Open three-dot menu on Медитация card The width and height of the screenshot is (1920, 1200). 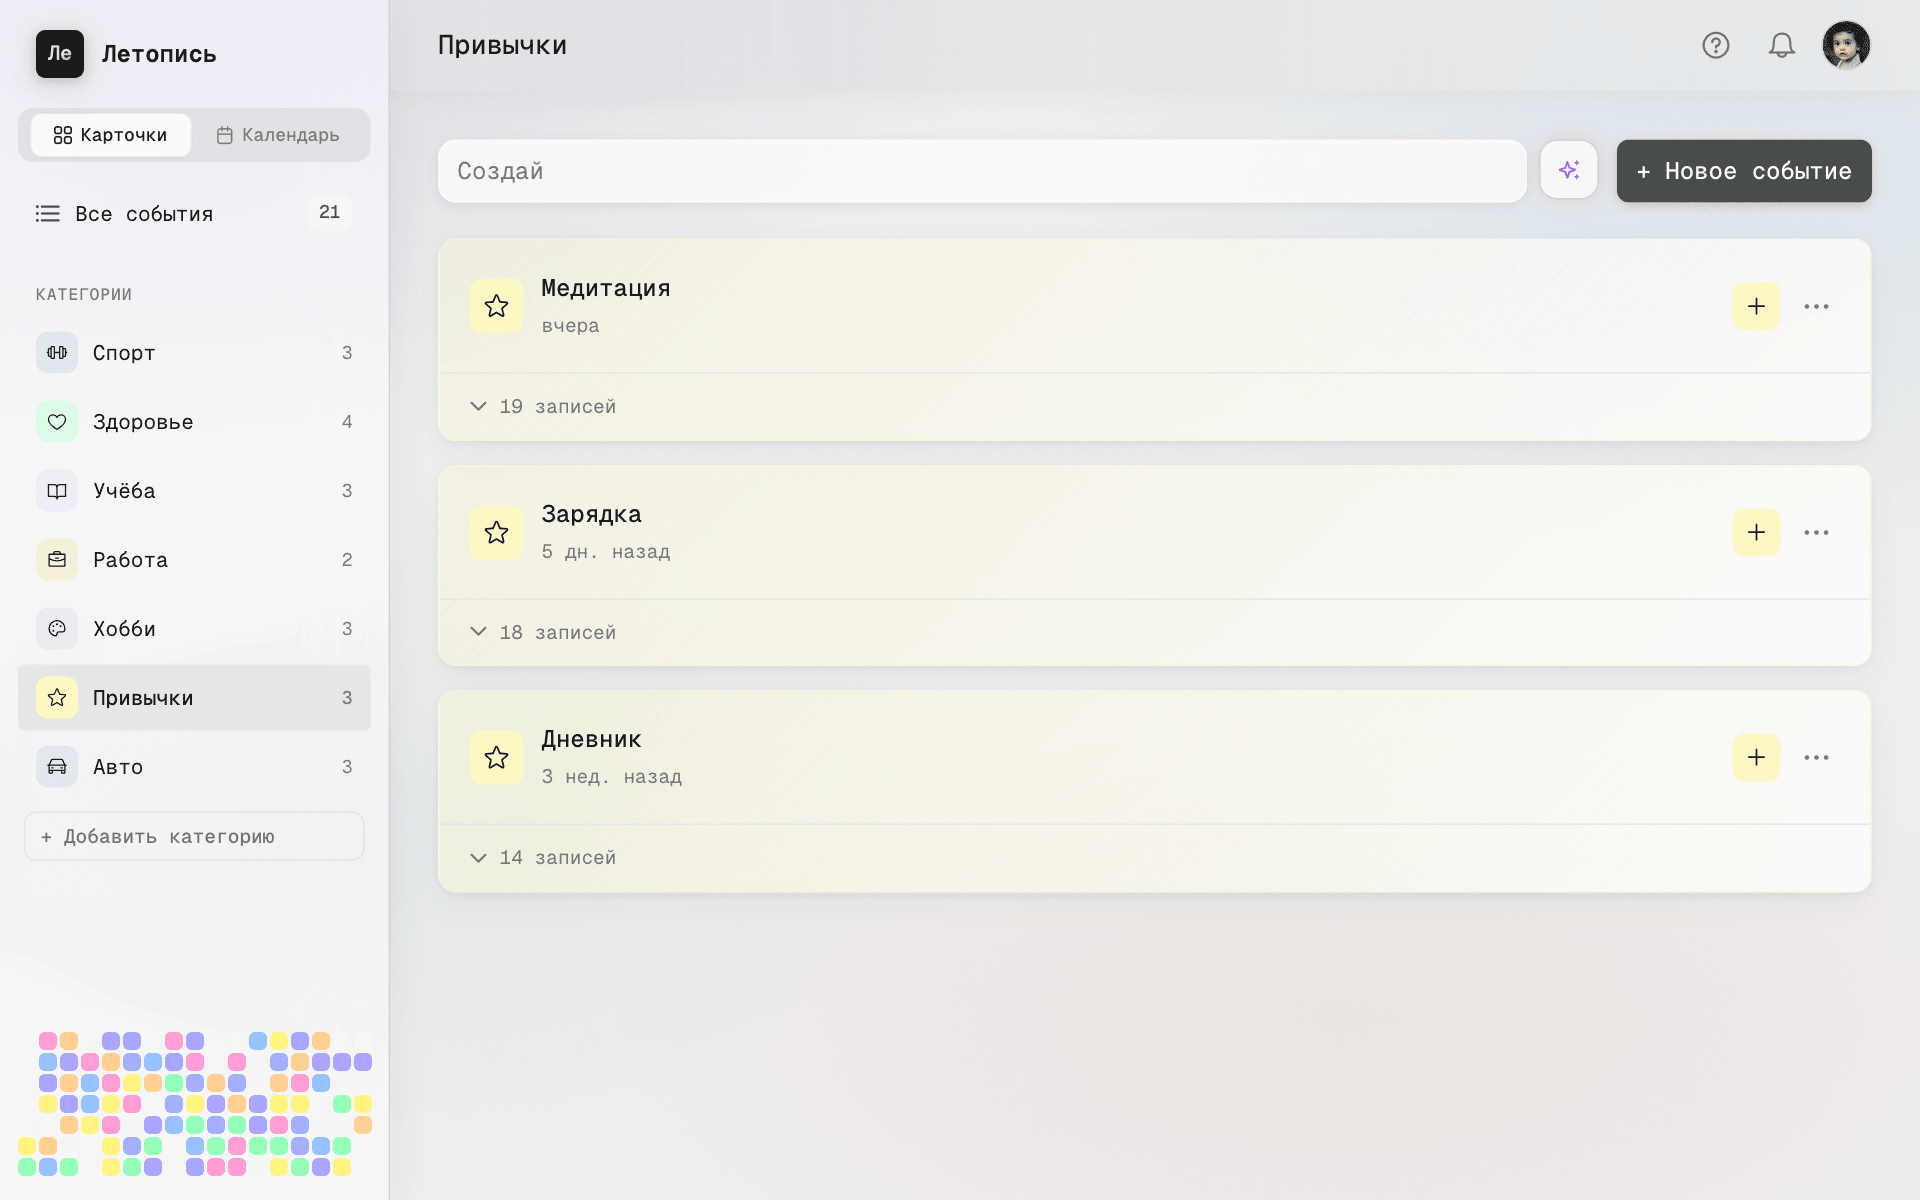click(x=1816, y=306)
